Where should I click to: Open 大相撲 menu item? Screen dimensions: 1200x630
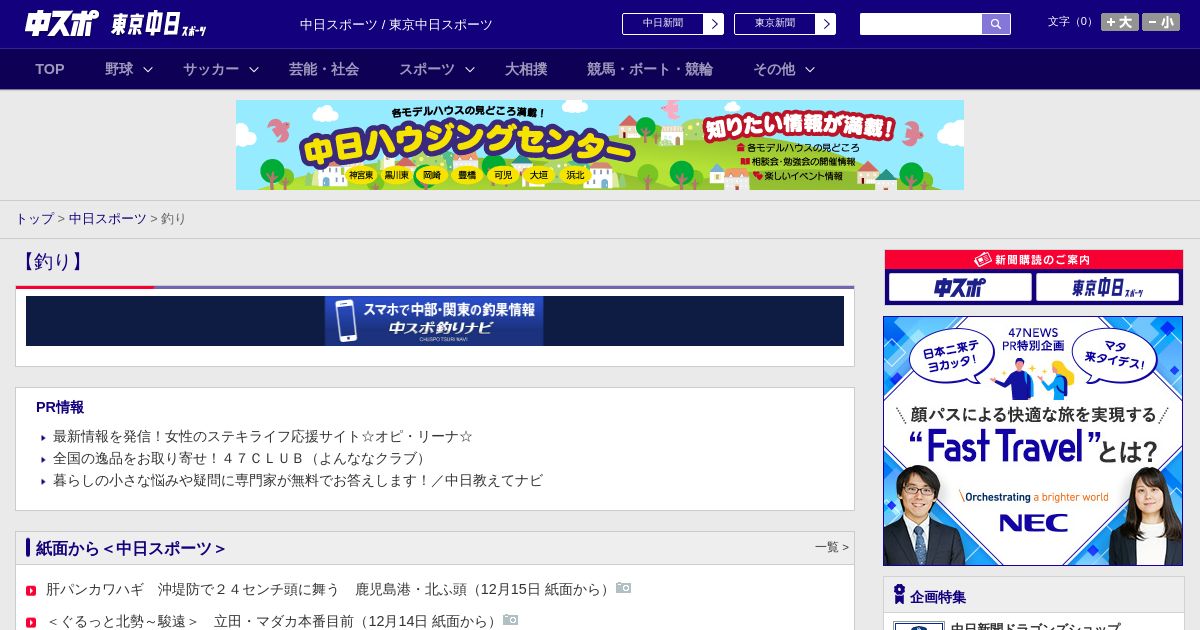point(526,69)
